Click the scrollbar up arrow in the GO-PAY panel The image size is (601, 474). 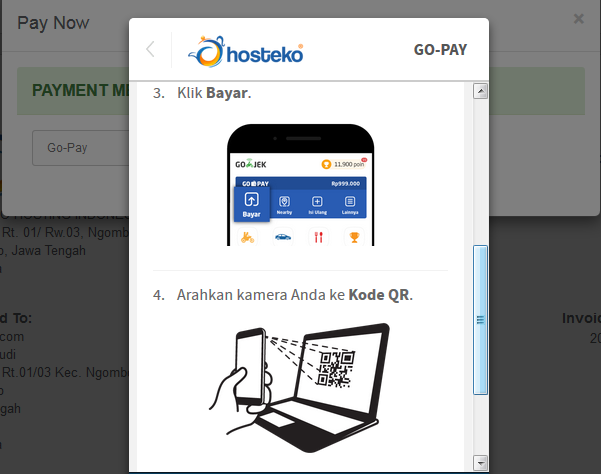pos(480,91)
